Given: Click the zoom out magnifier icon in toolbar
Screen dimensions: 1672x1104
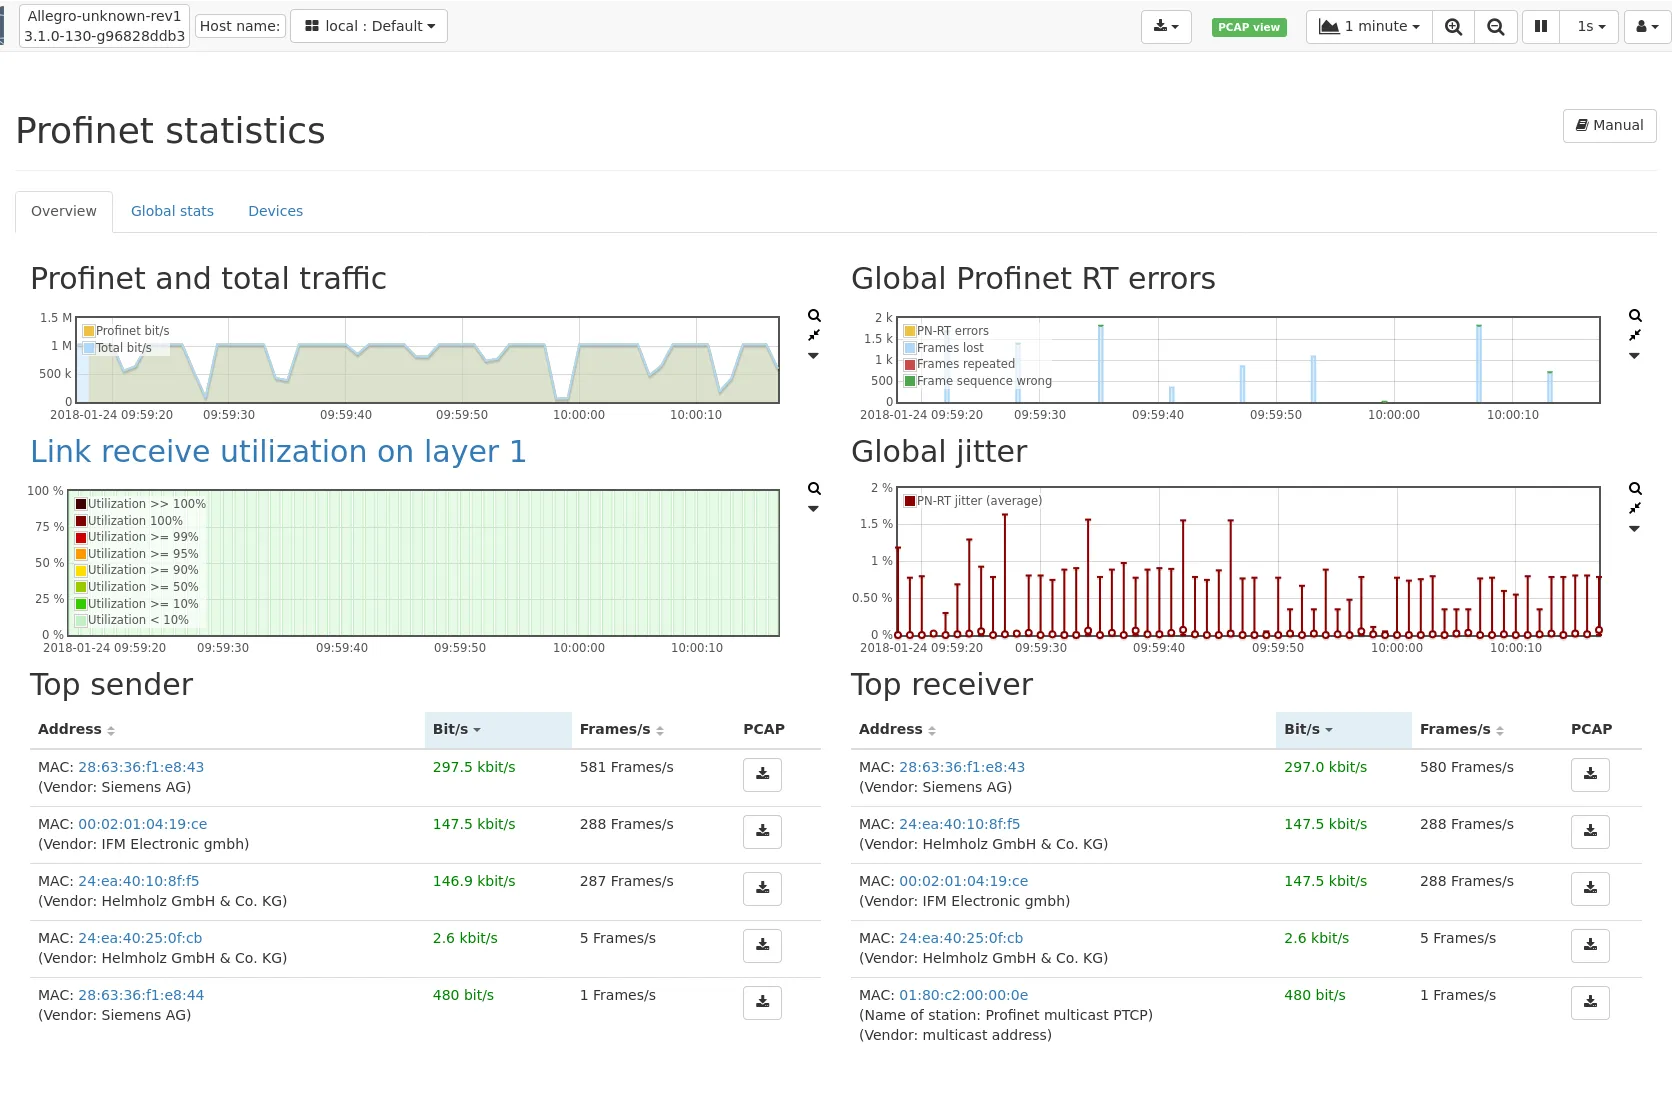Looking at the screenshot, I should click(x=1495, y=27).
